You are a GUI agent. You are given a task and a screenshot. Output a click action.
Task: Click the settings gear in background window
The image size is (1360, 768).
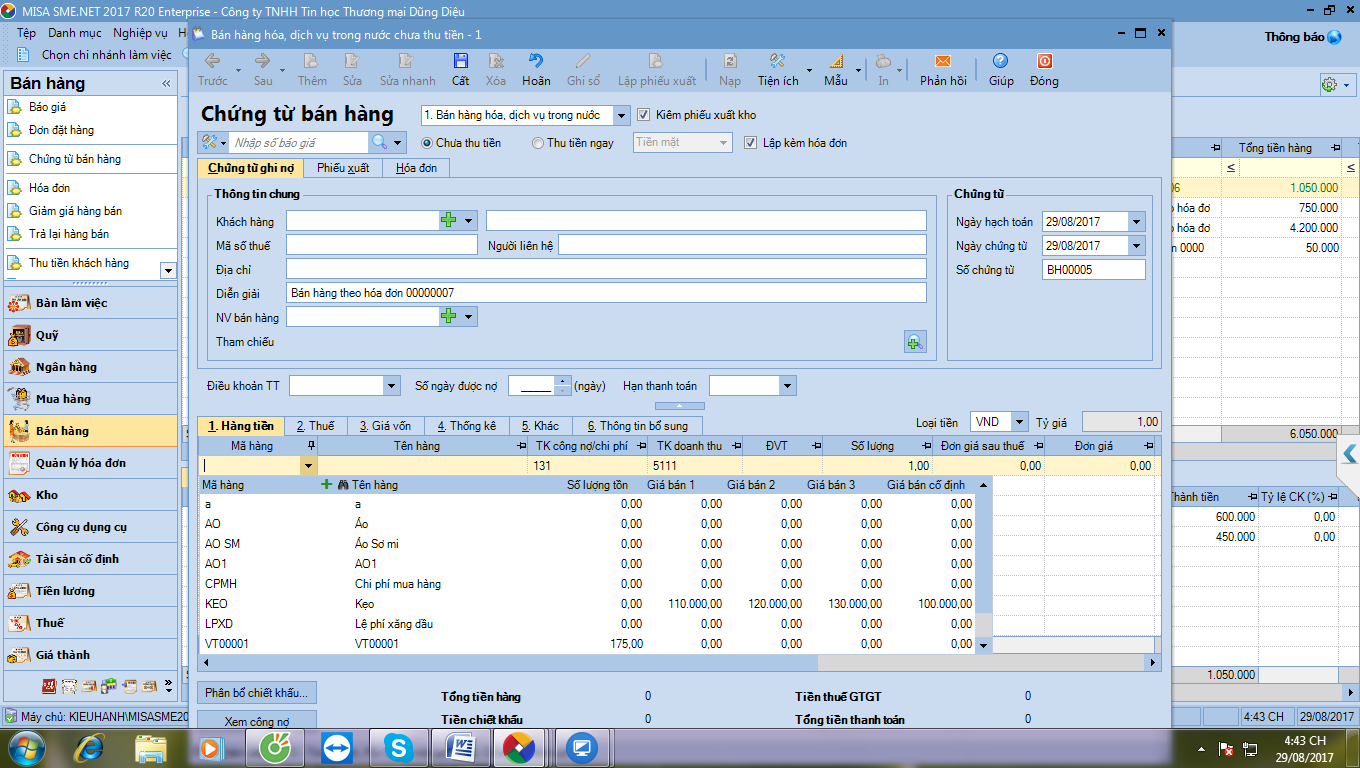click(1329, 85)
